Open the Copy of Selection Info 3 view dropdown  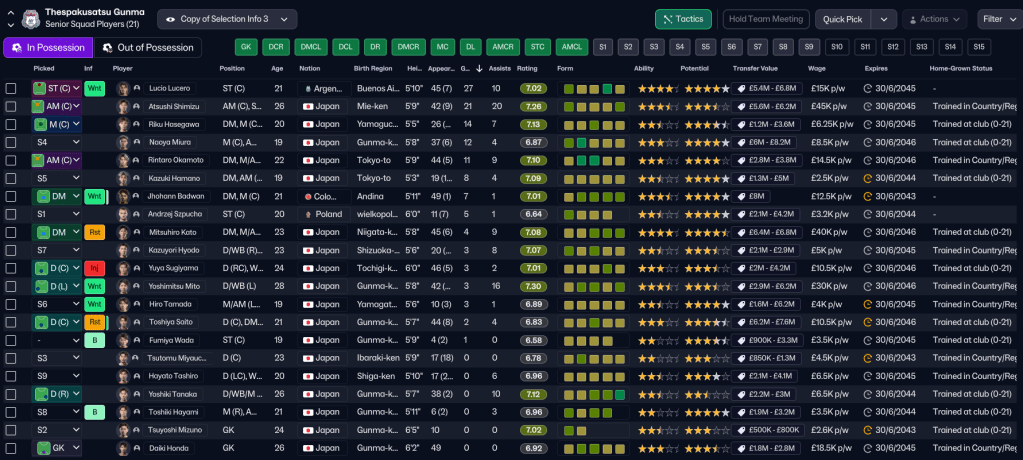point(227,19)
